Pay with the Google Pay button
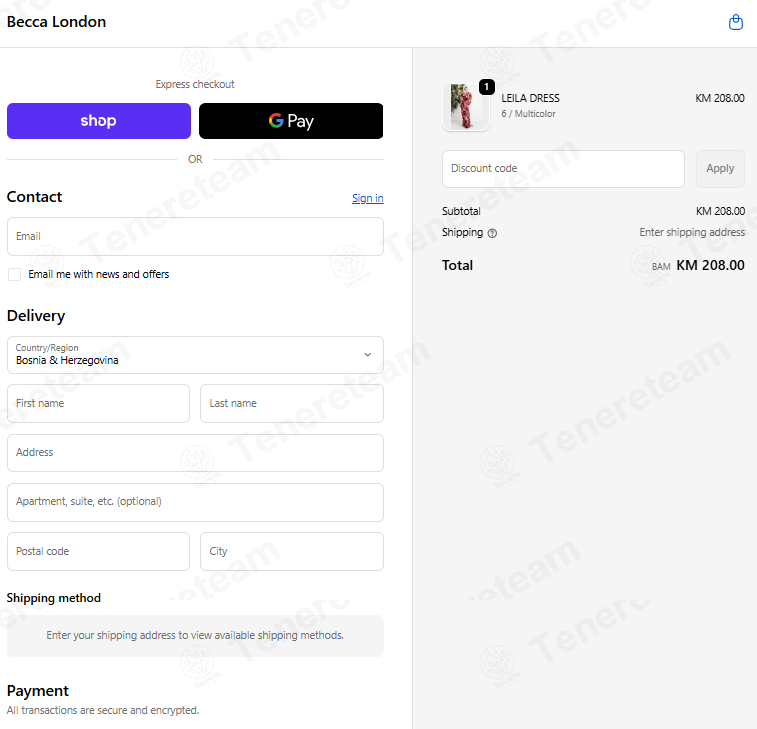The width and height of the screenshot is (757, 729). [x=291, y=121]
